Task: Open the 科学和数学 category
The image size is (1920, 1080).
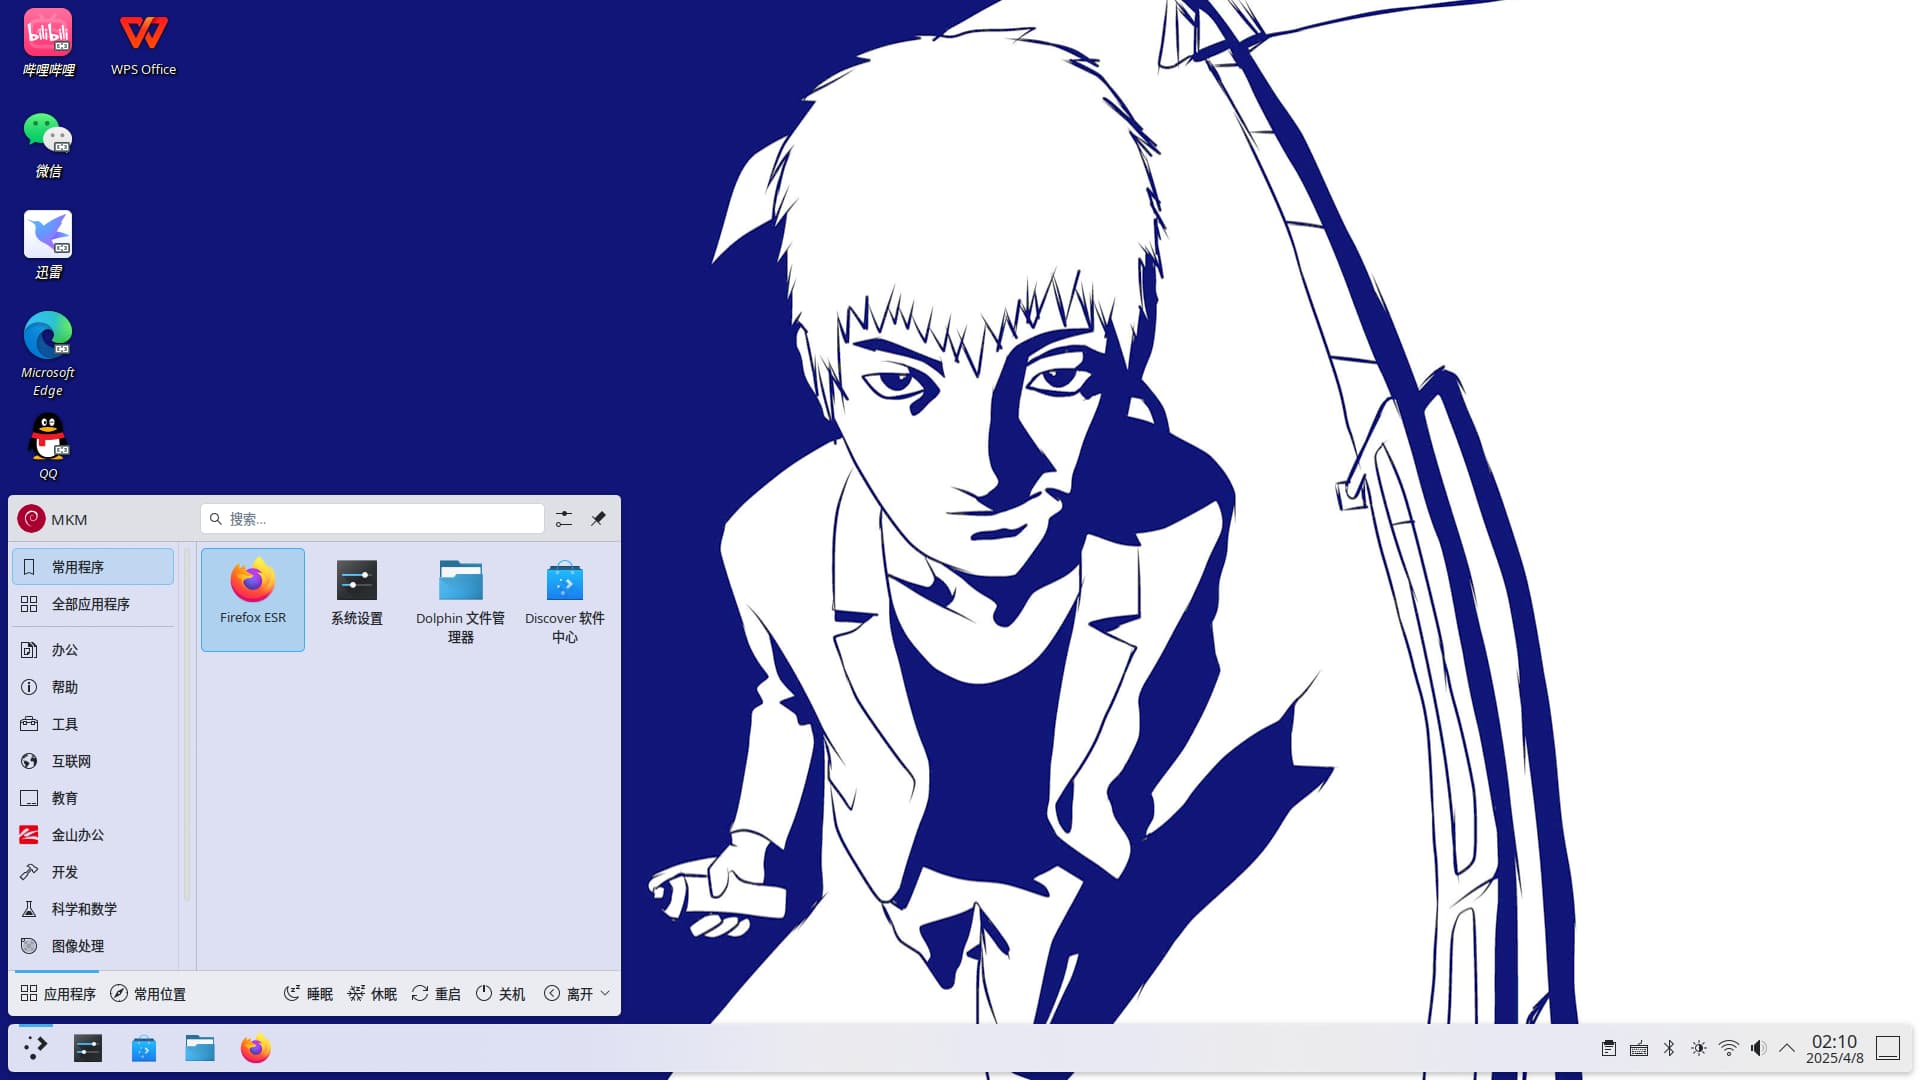Action: (x=93, y=909)
